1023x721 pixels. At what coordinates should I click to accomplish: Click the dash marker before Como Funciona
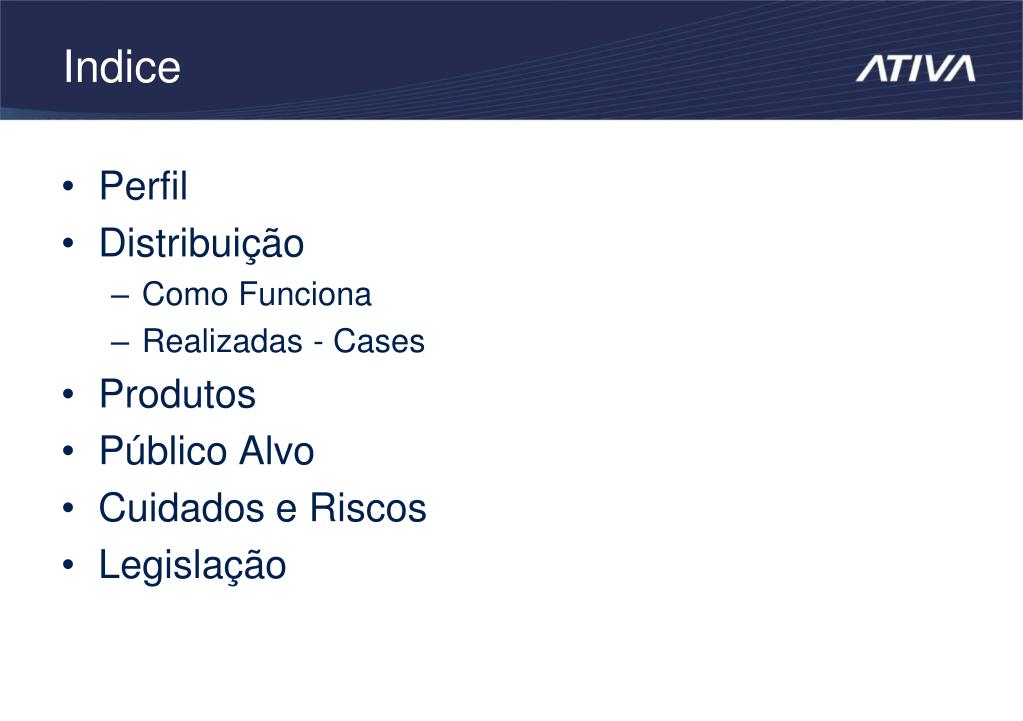click(120, 296)
